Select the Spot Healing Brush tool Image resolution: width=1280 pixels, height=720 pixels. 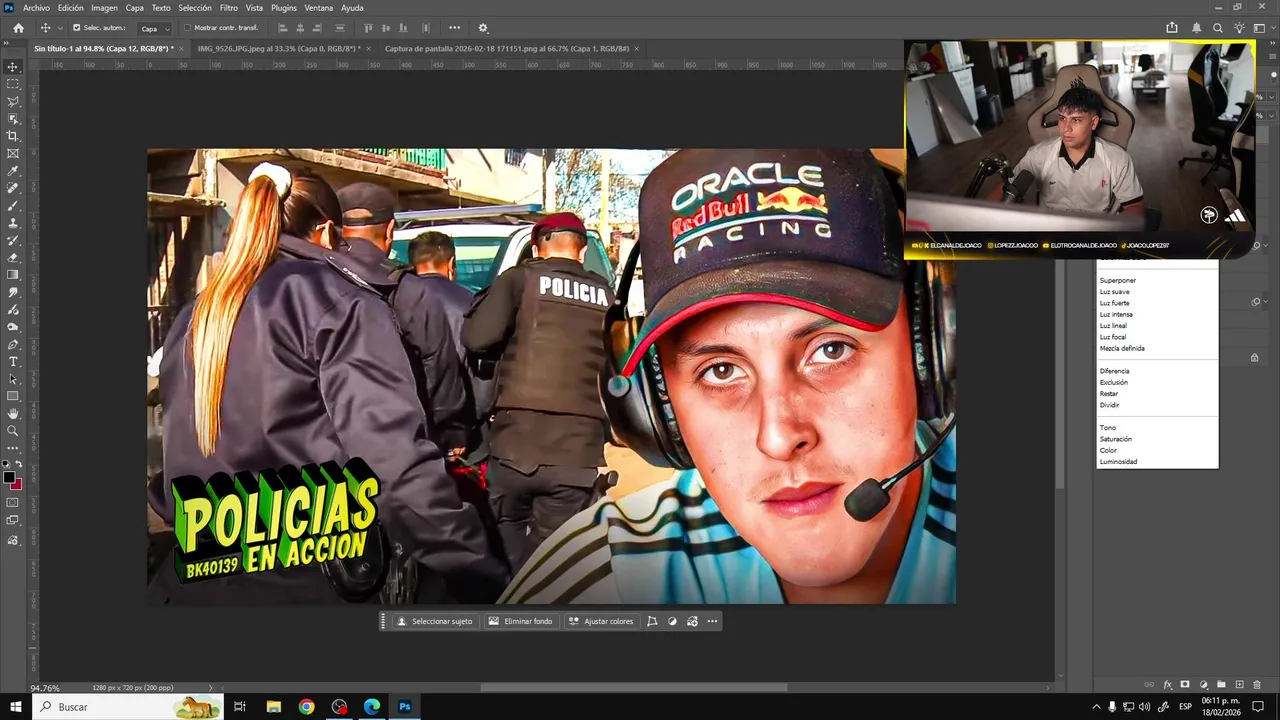coord(13,188)
